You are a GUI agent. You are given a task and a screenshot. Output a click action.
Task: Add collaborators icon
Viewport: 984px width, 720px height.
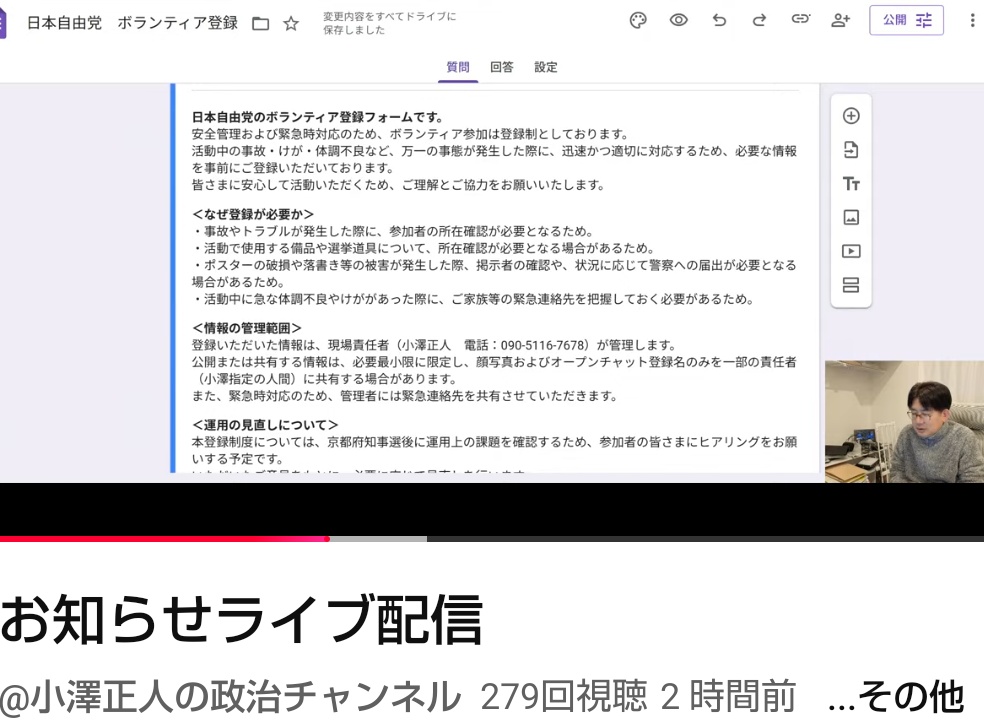840,21
